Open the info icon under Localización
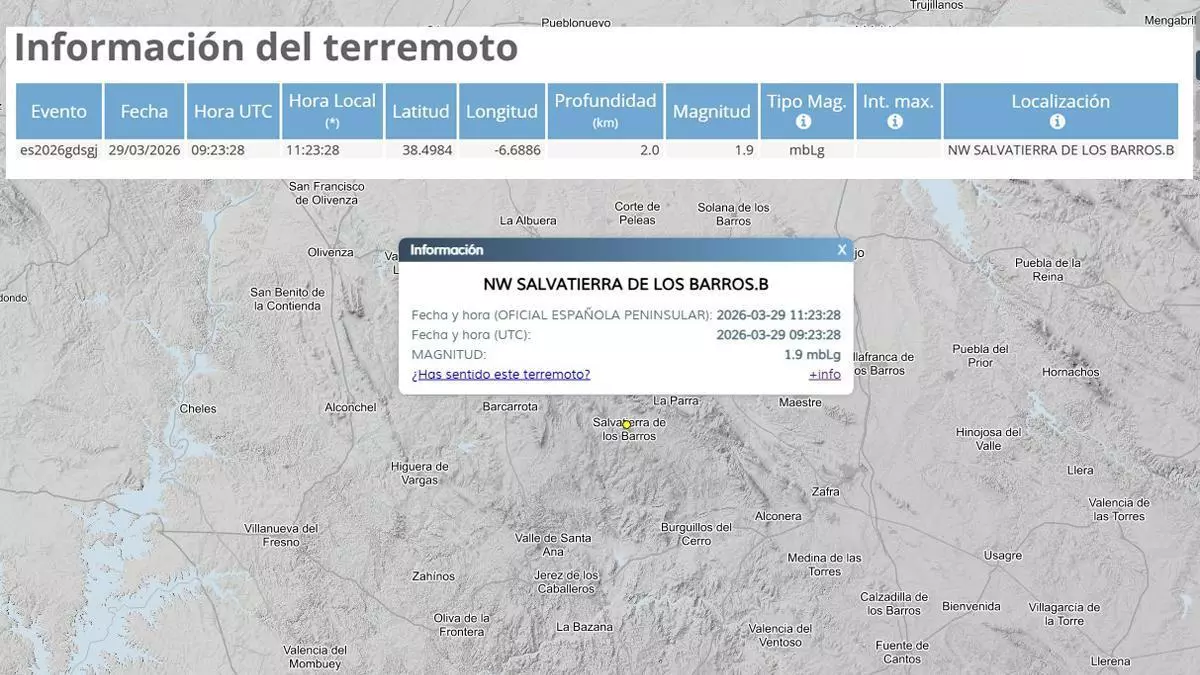Screen dimensions: 1200x675 pyautogui.click(x=1057, y=122)
